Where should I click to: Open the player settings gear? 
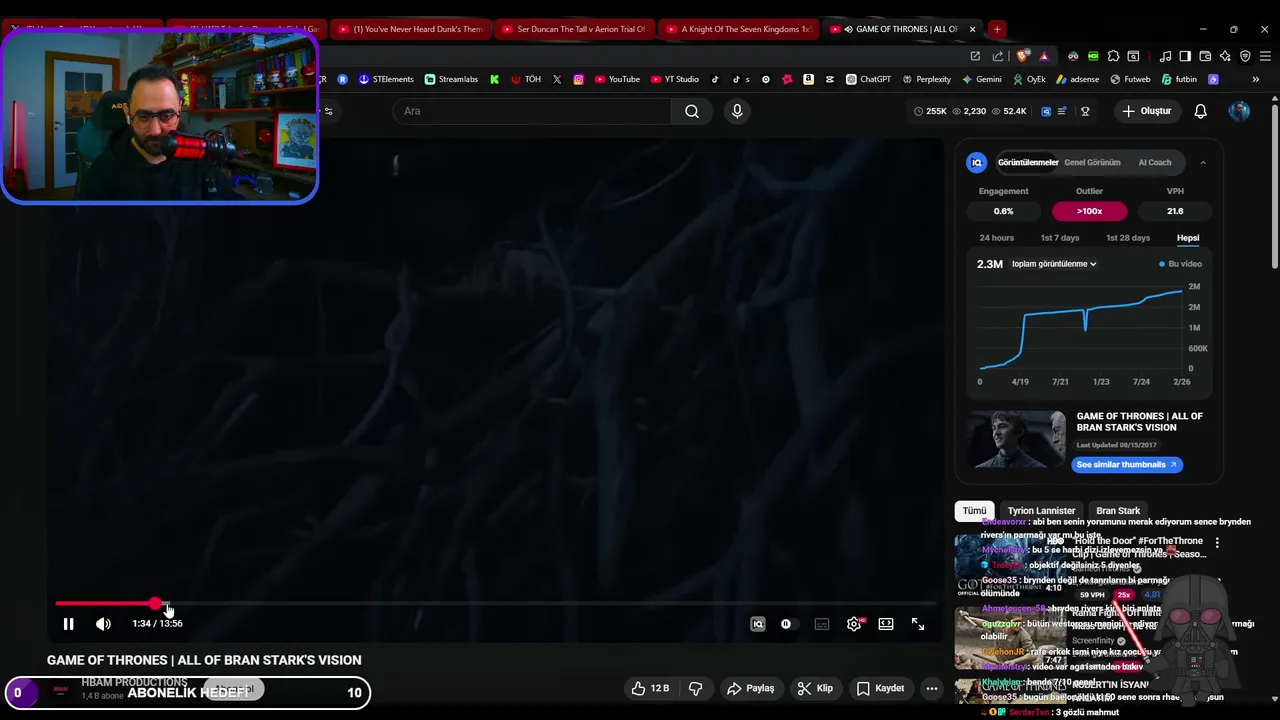coord(854,624)
